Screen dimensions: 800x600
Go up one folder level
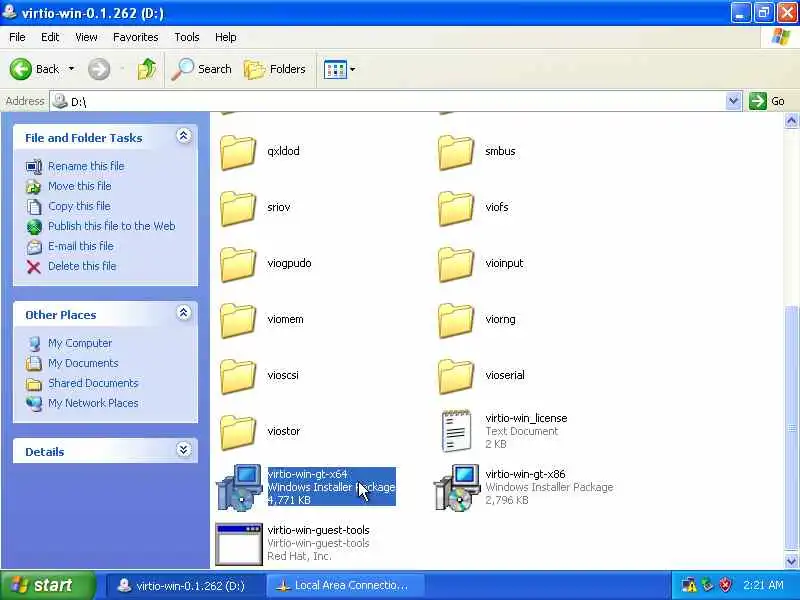tap(147, 69)
